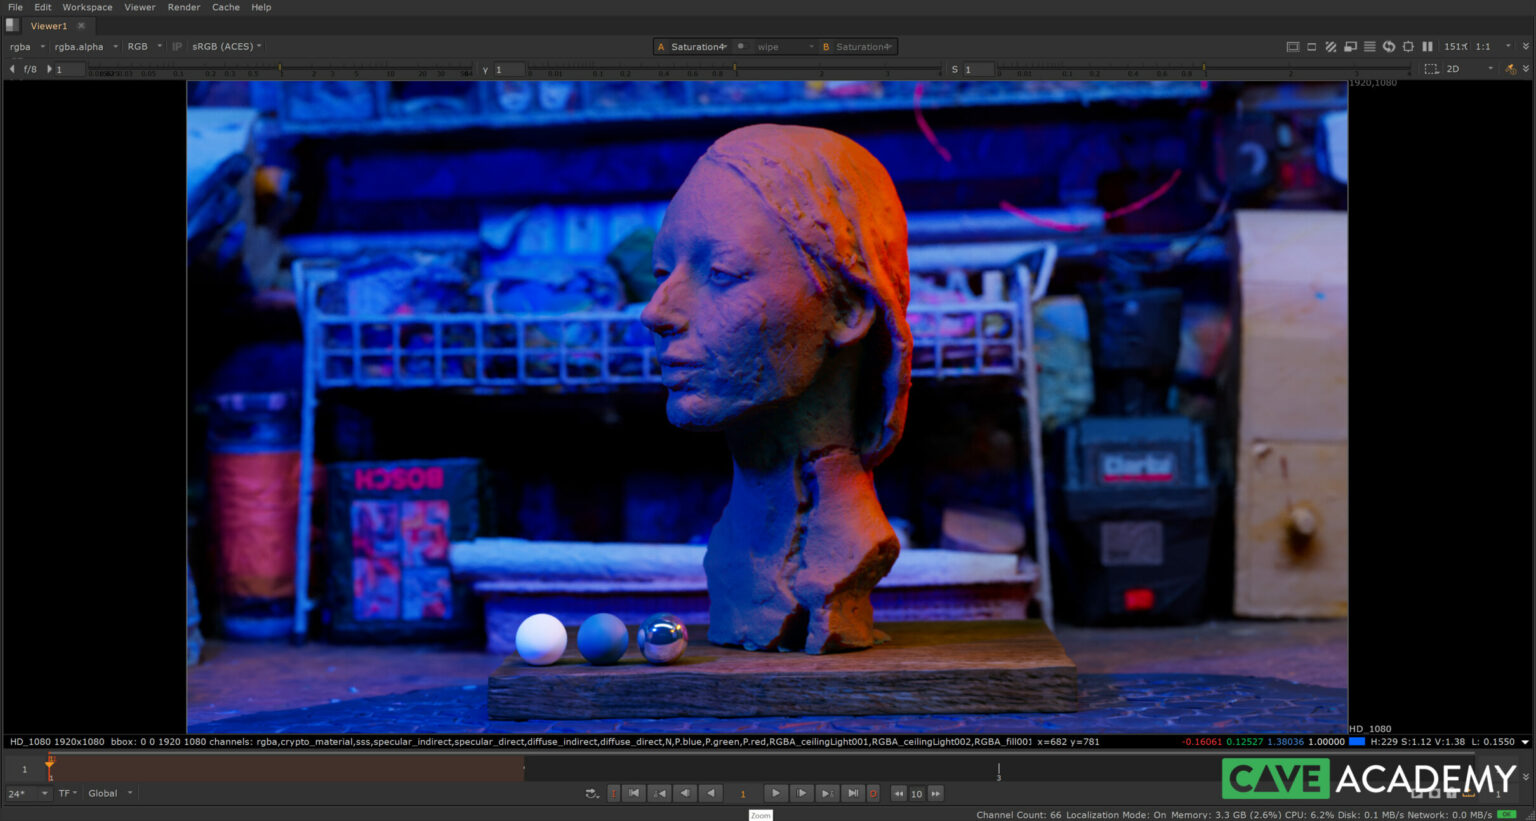Click the playback loop mode icon
Image resolution: width=1536 pixels, height=821 pixels.
pos(592,793)
